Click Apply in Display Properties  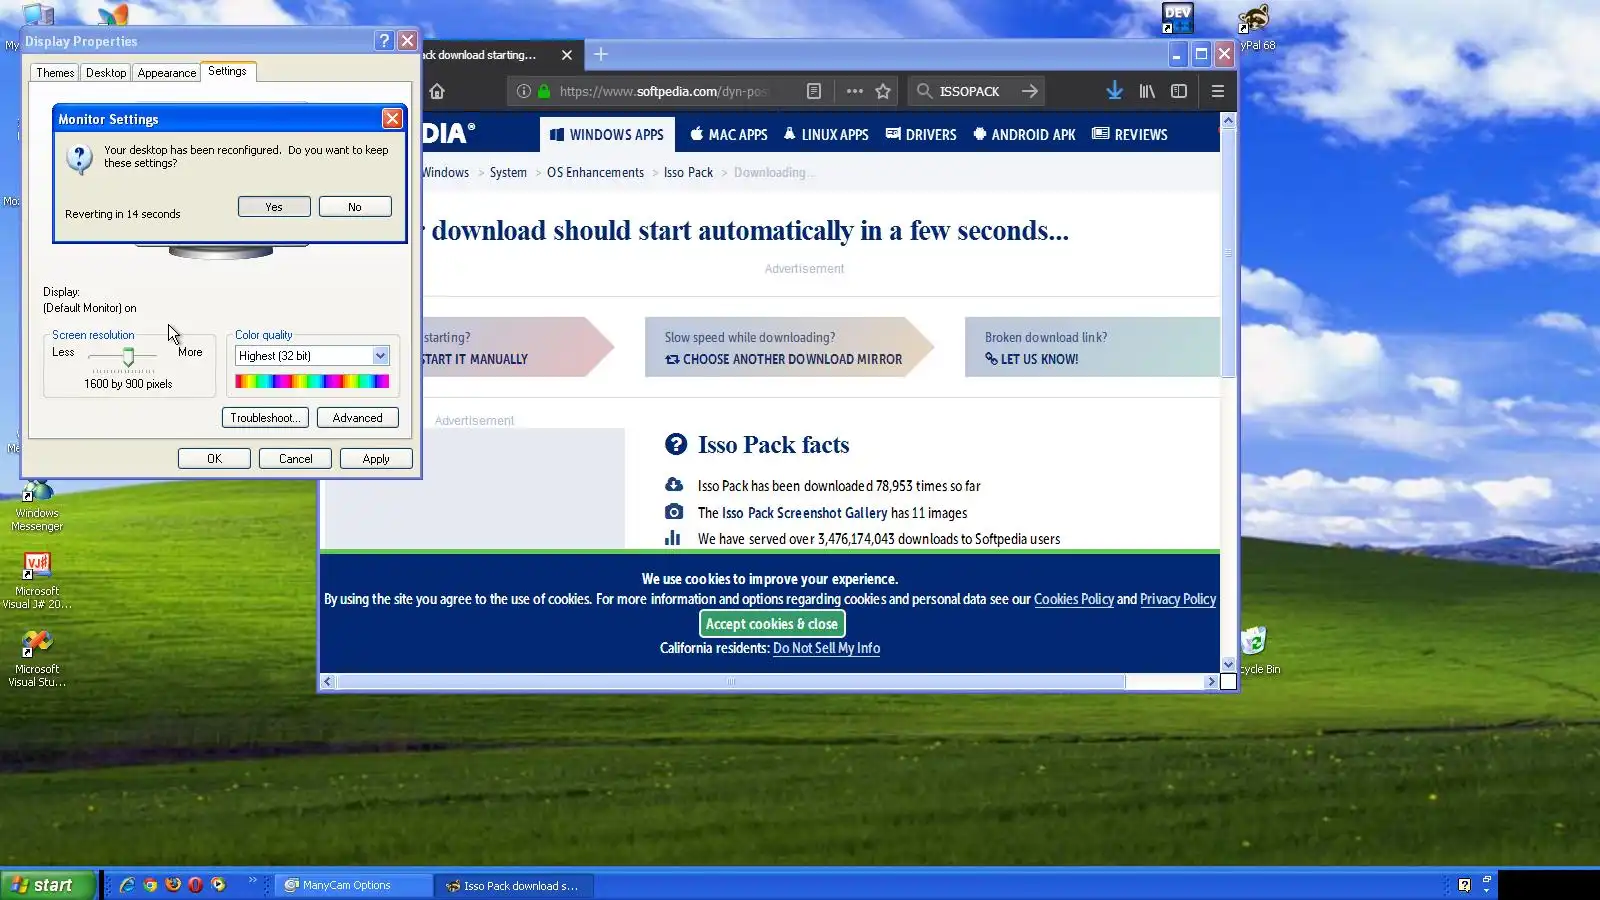coord(376,459)
